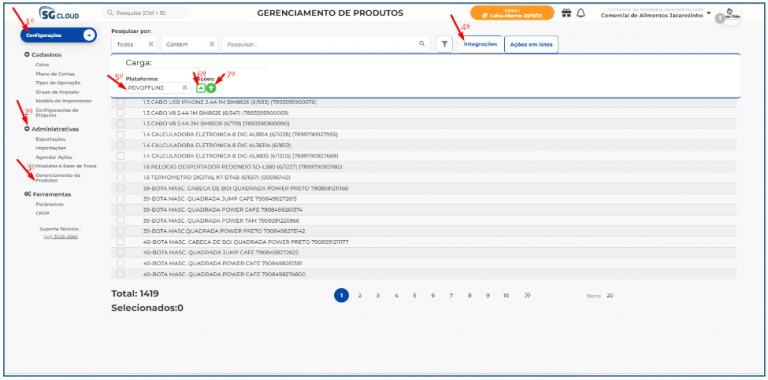
Task: Open Importações menu item
Action: [50, 148]
